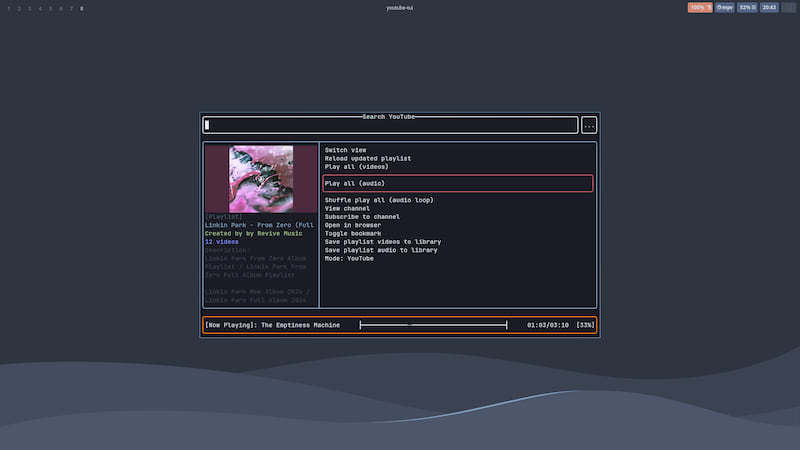Choose 'Subscribe to channel'
800x450 pixels.
coord(362,217)
